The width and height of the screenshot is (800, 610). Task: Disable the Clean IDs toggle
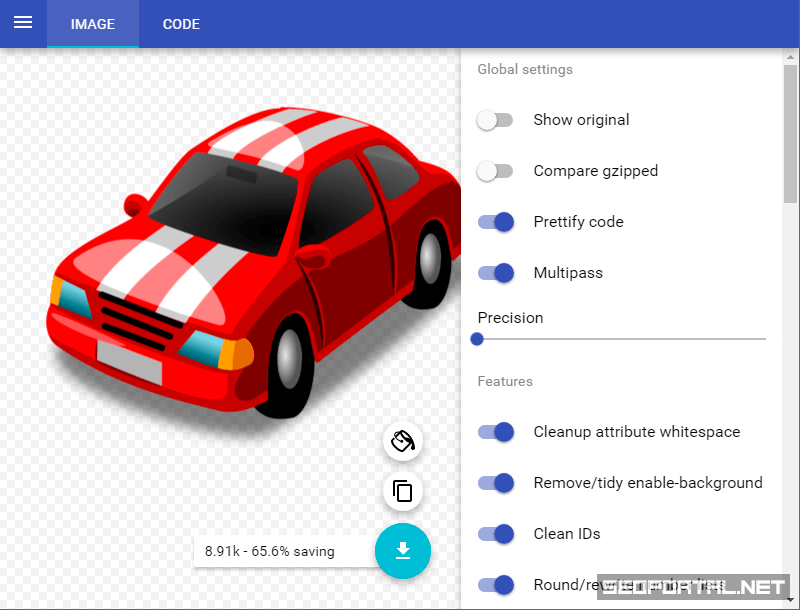(496, 534)
